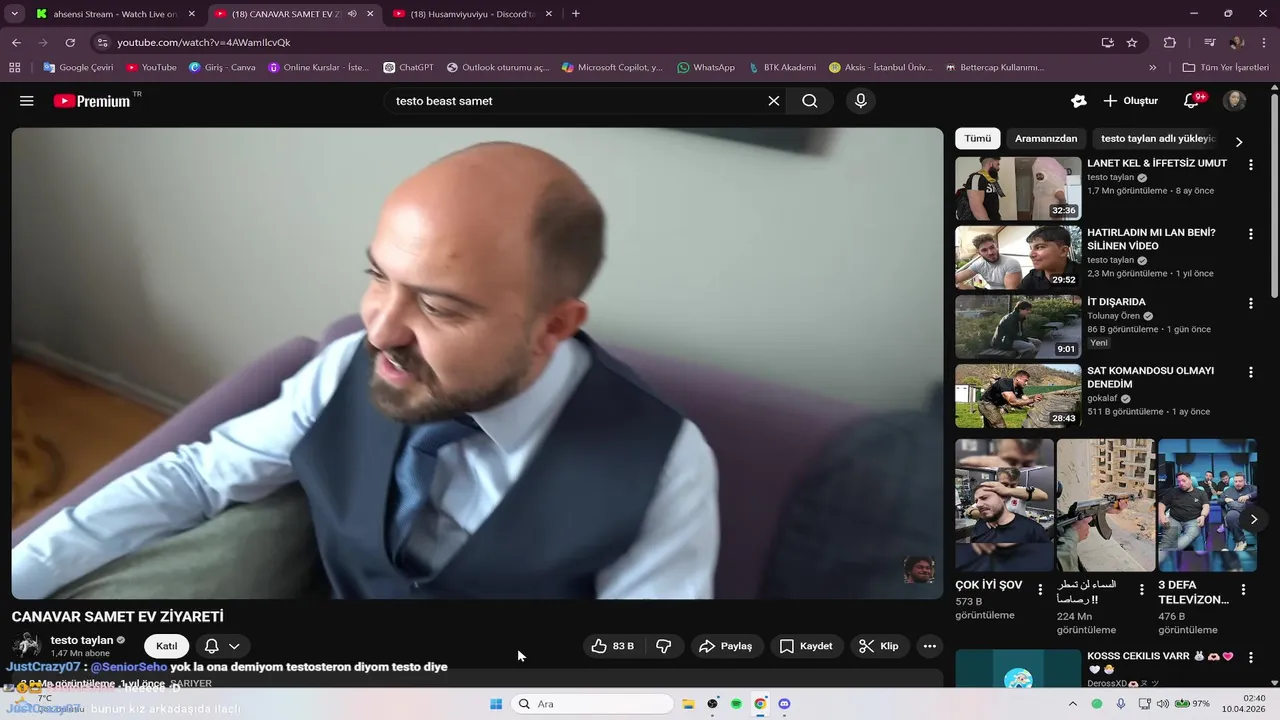Open File Explorer from taskbar
The image size is (1280, 720).
(x=688, y=704)
